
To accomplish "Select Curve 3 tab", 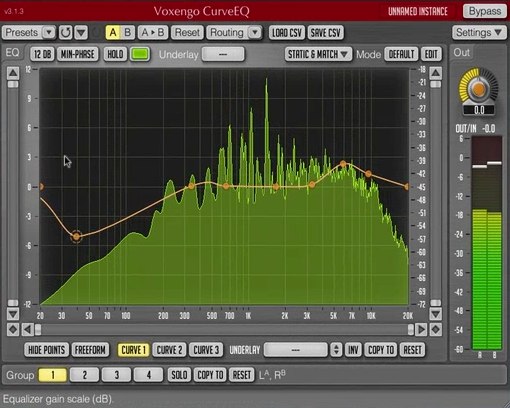I will pos(206,350).
